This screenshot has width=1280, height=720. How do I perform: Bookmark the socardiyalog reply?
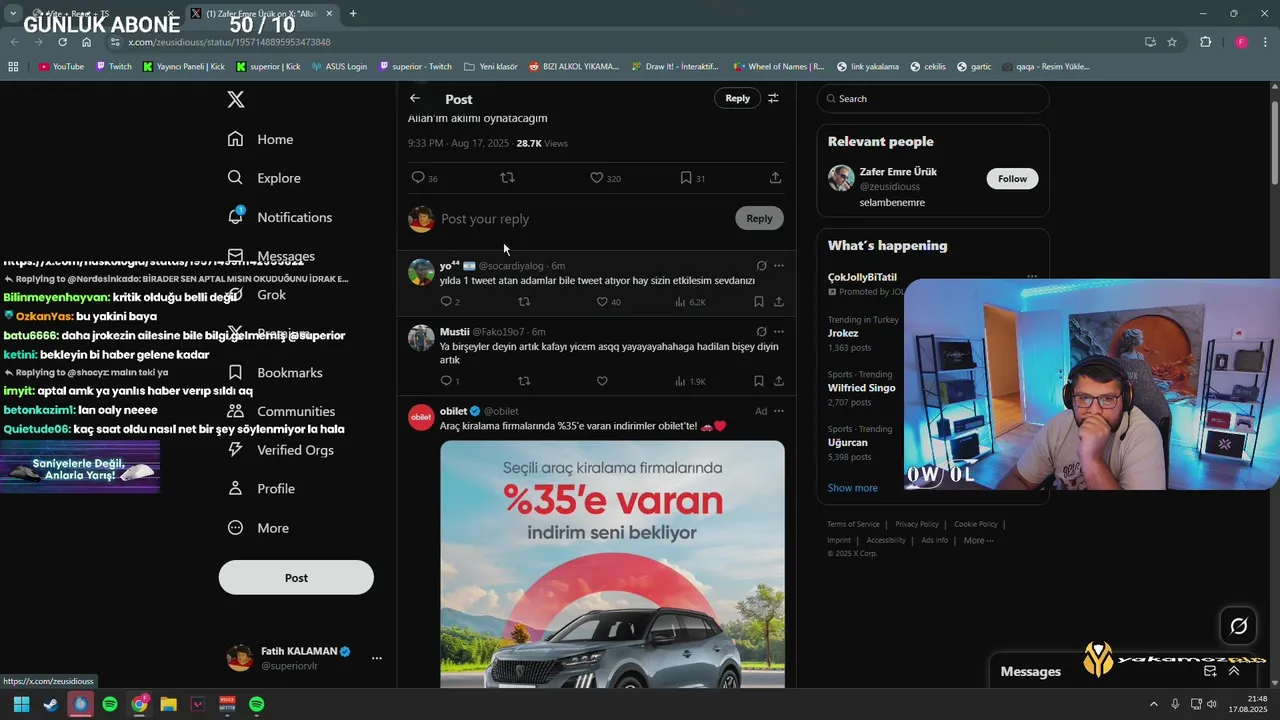(759, 302)
